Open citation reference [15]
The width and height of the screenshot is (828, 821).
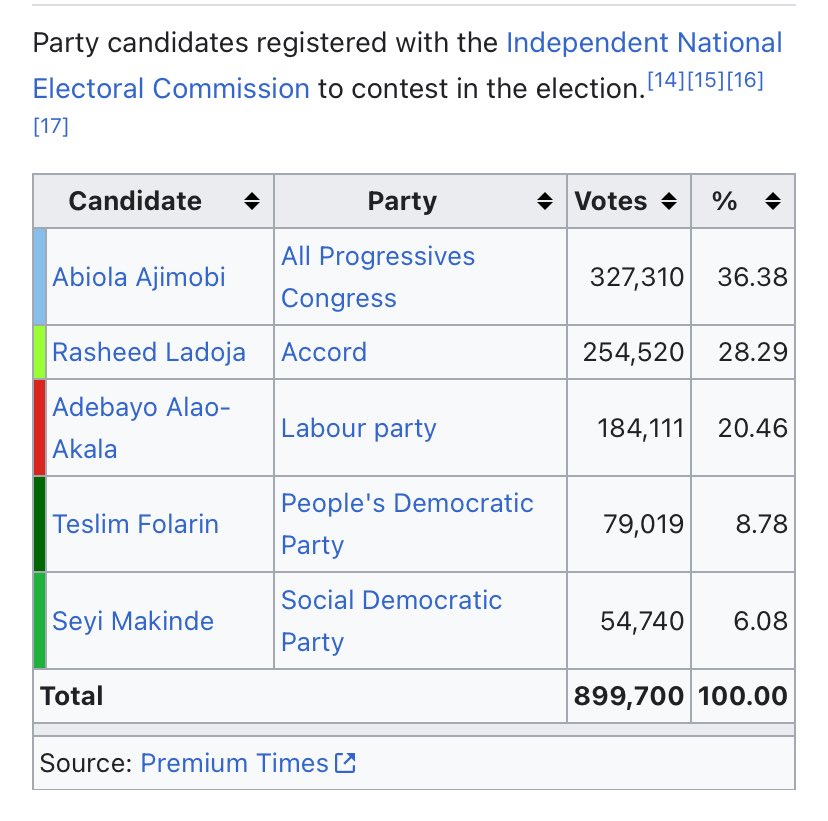(707, 82)
